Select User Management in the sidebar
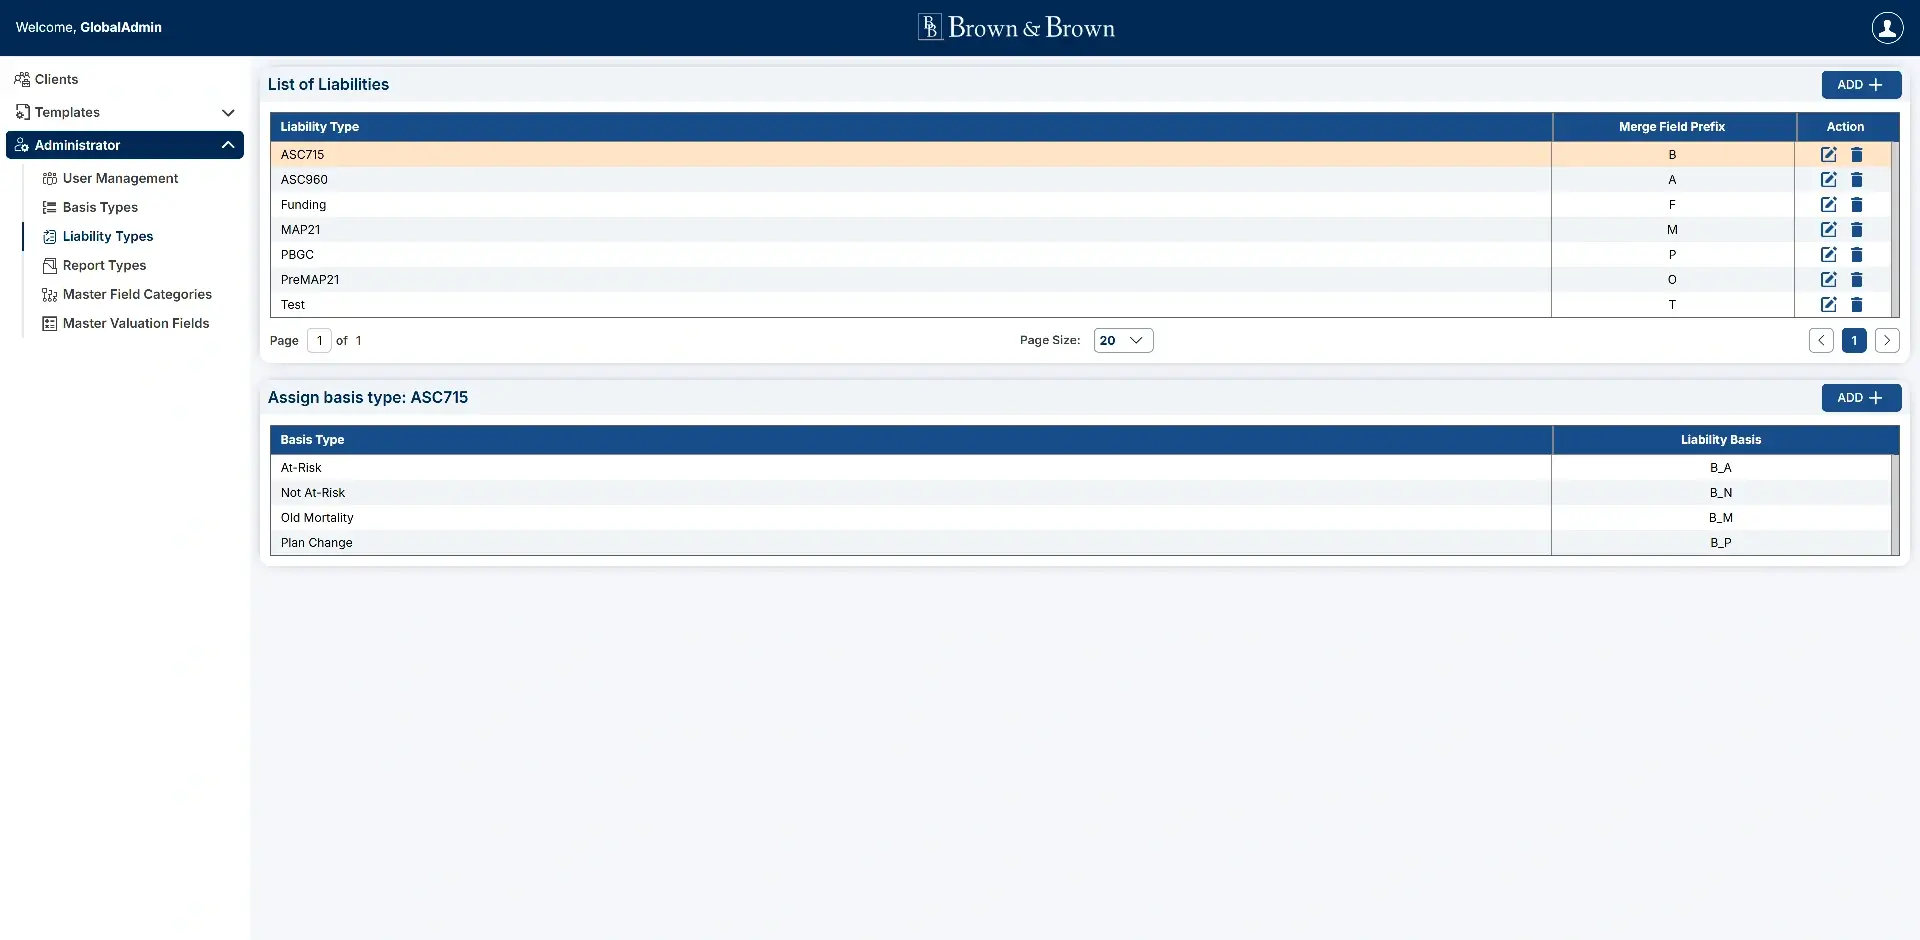Screen dimensions: 1920x940 point(120,178)
